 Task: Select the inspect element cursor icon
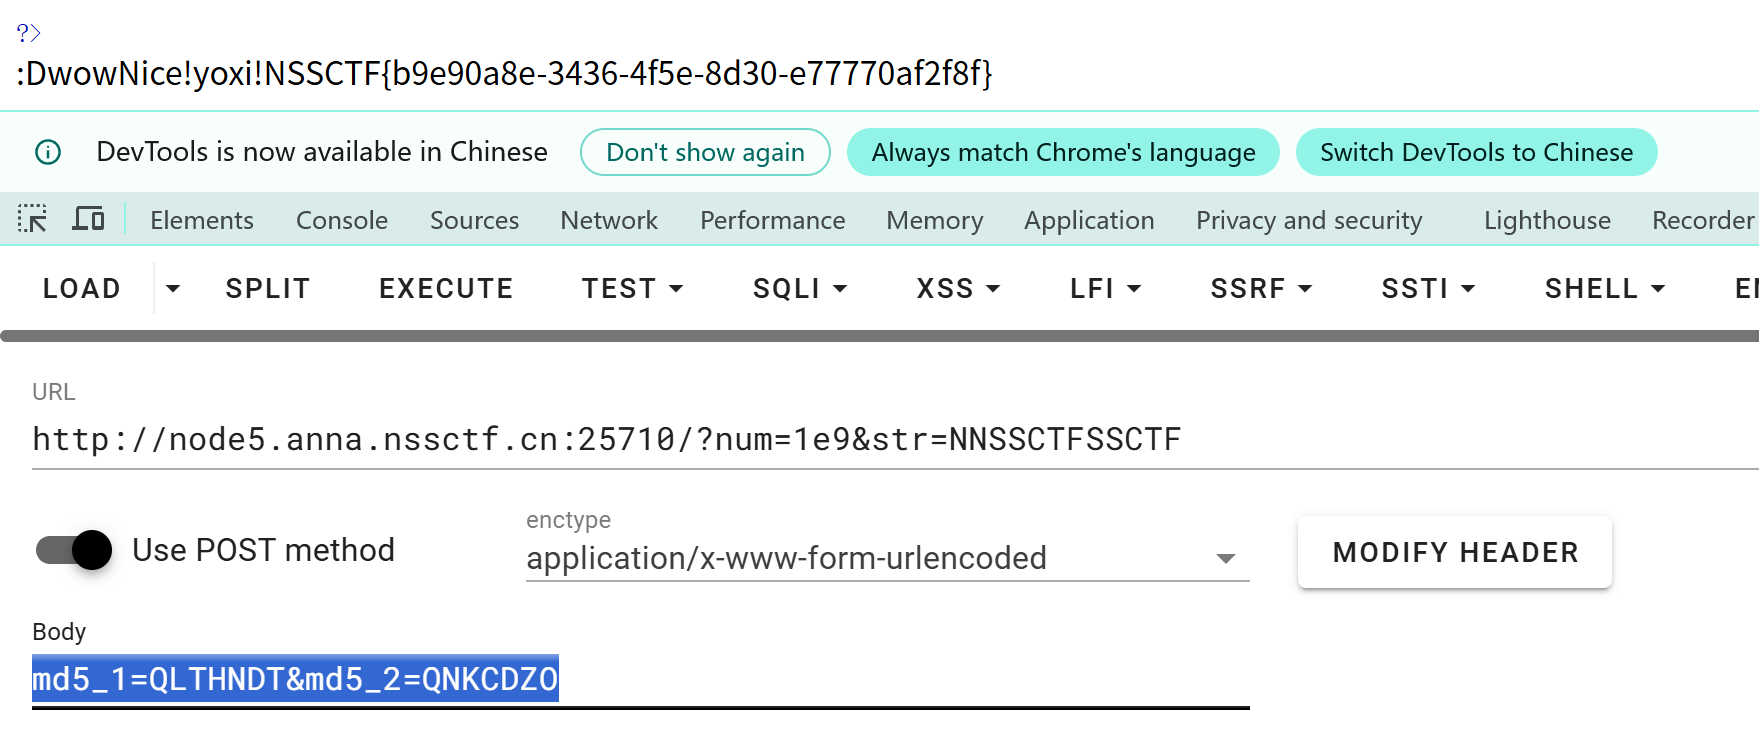point(32,219)
